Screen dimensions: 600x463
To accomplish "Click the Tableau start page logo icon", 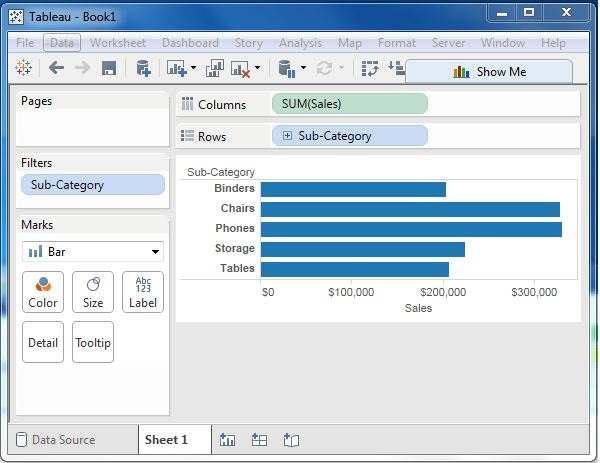I will coord(24,68).
